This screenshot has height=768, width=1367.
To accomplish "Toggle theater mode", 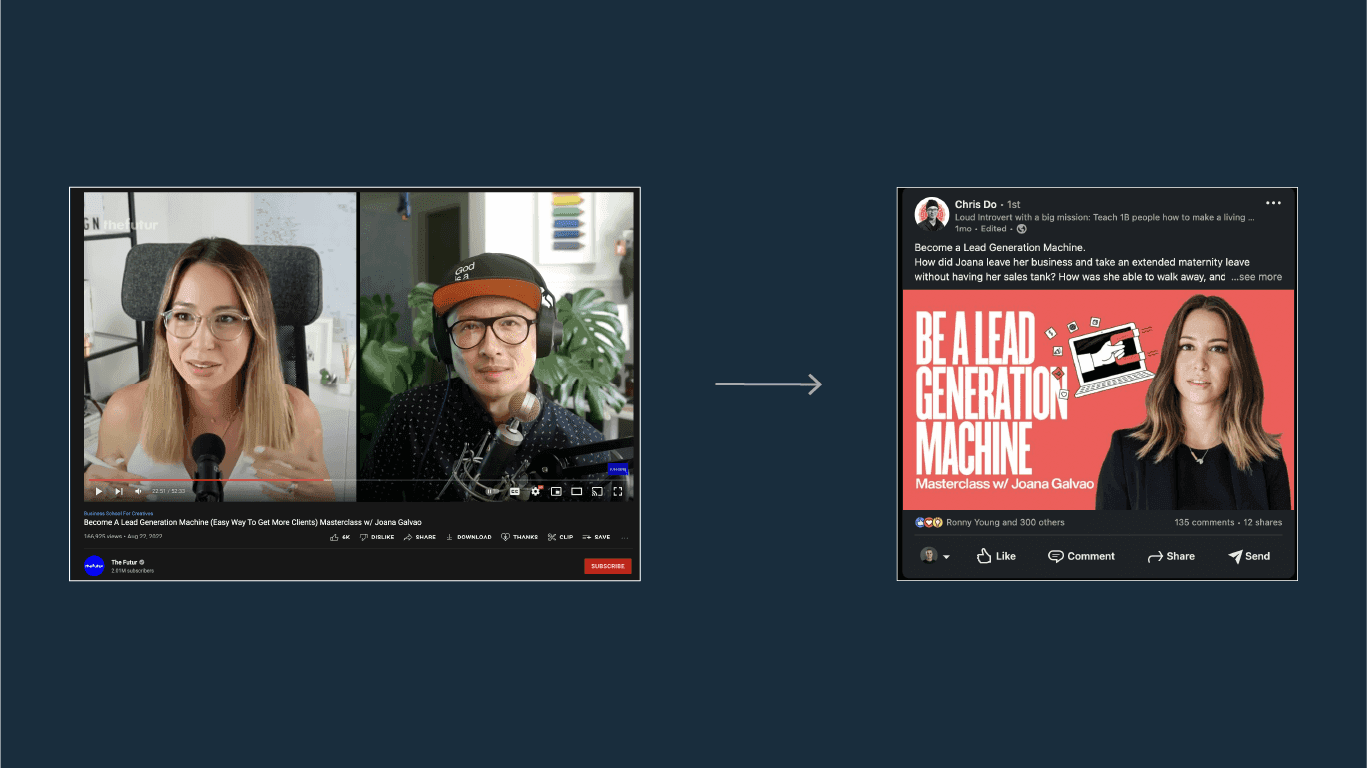I will [576, 491].
